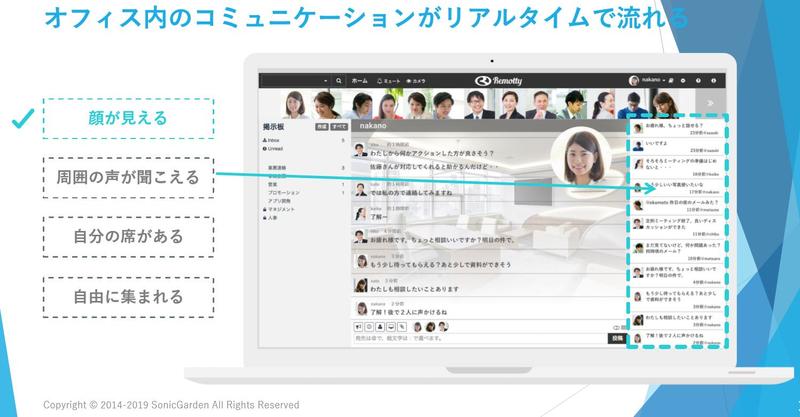Click the info icon at top bar end
The height and width of the screenshot is (417, 800).
click(713, 81)
